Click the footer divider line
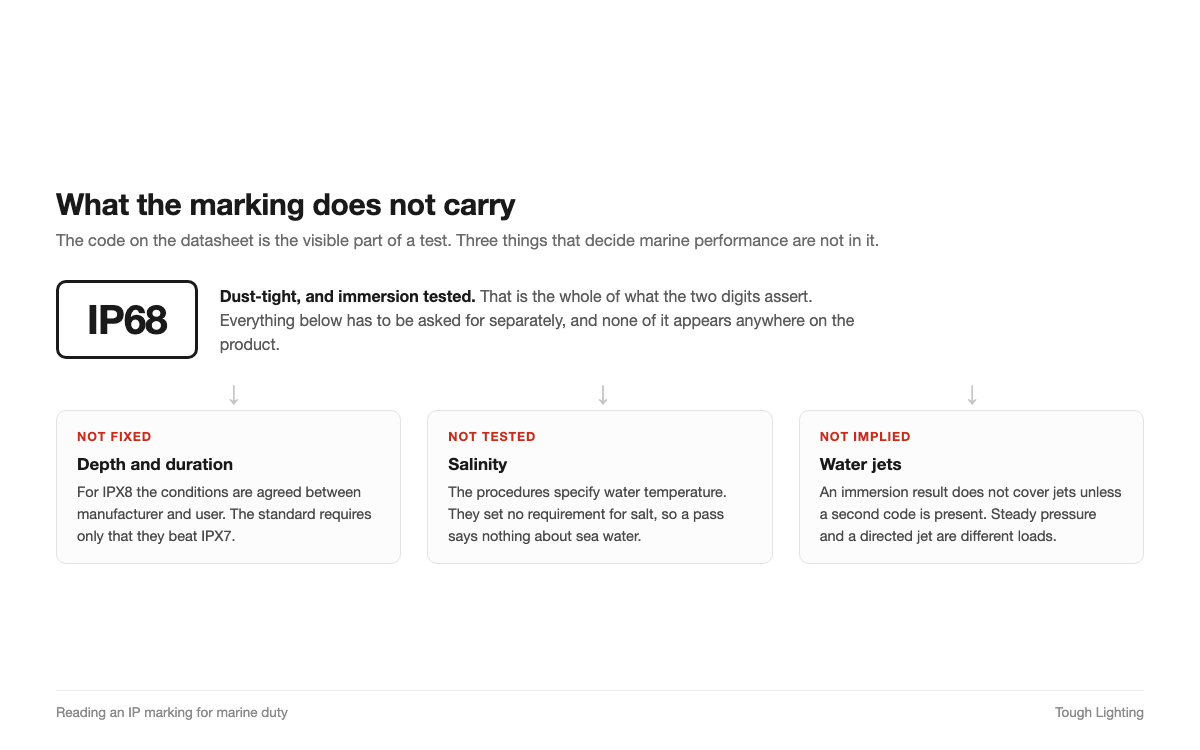Screen dimensions: 1200x750 pyautogui.click(x=600, y=690)
